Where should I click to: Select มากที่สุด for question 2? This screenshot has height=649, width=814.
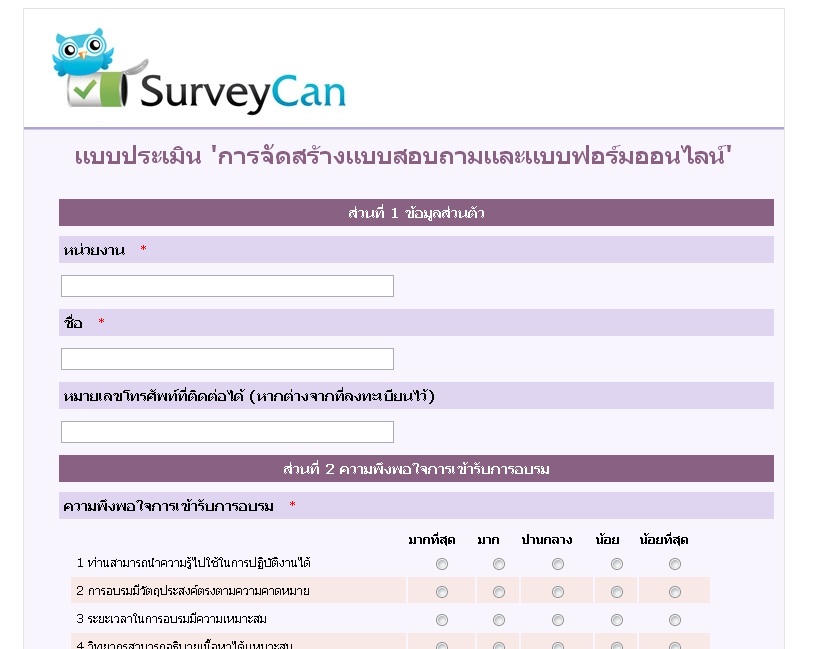pyautogui.click(x=442, y=592)
